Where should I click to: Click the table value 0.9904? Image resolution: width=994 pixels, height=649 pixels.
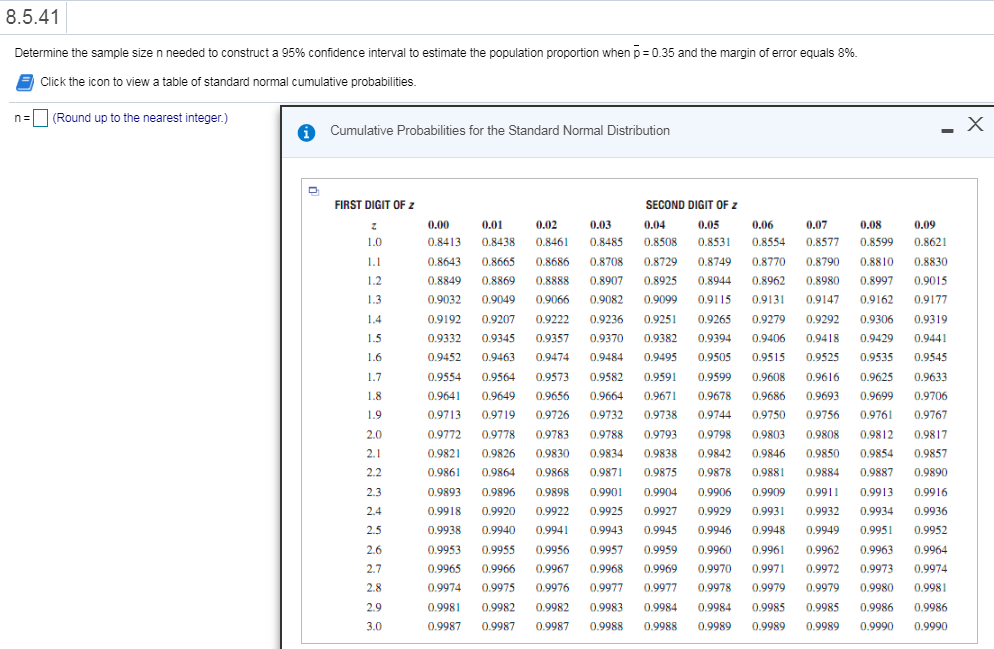(x=660, y=492)
